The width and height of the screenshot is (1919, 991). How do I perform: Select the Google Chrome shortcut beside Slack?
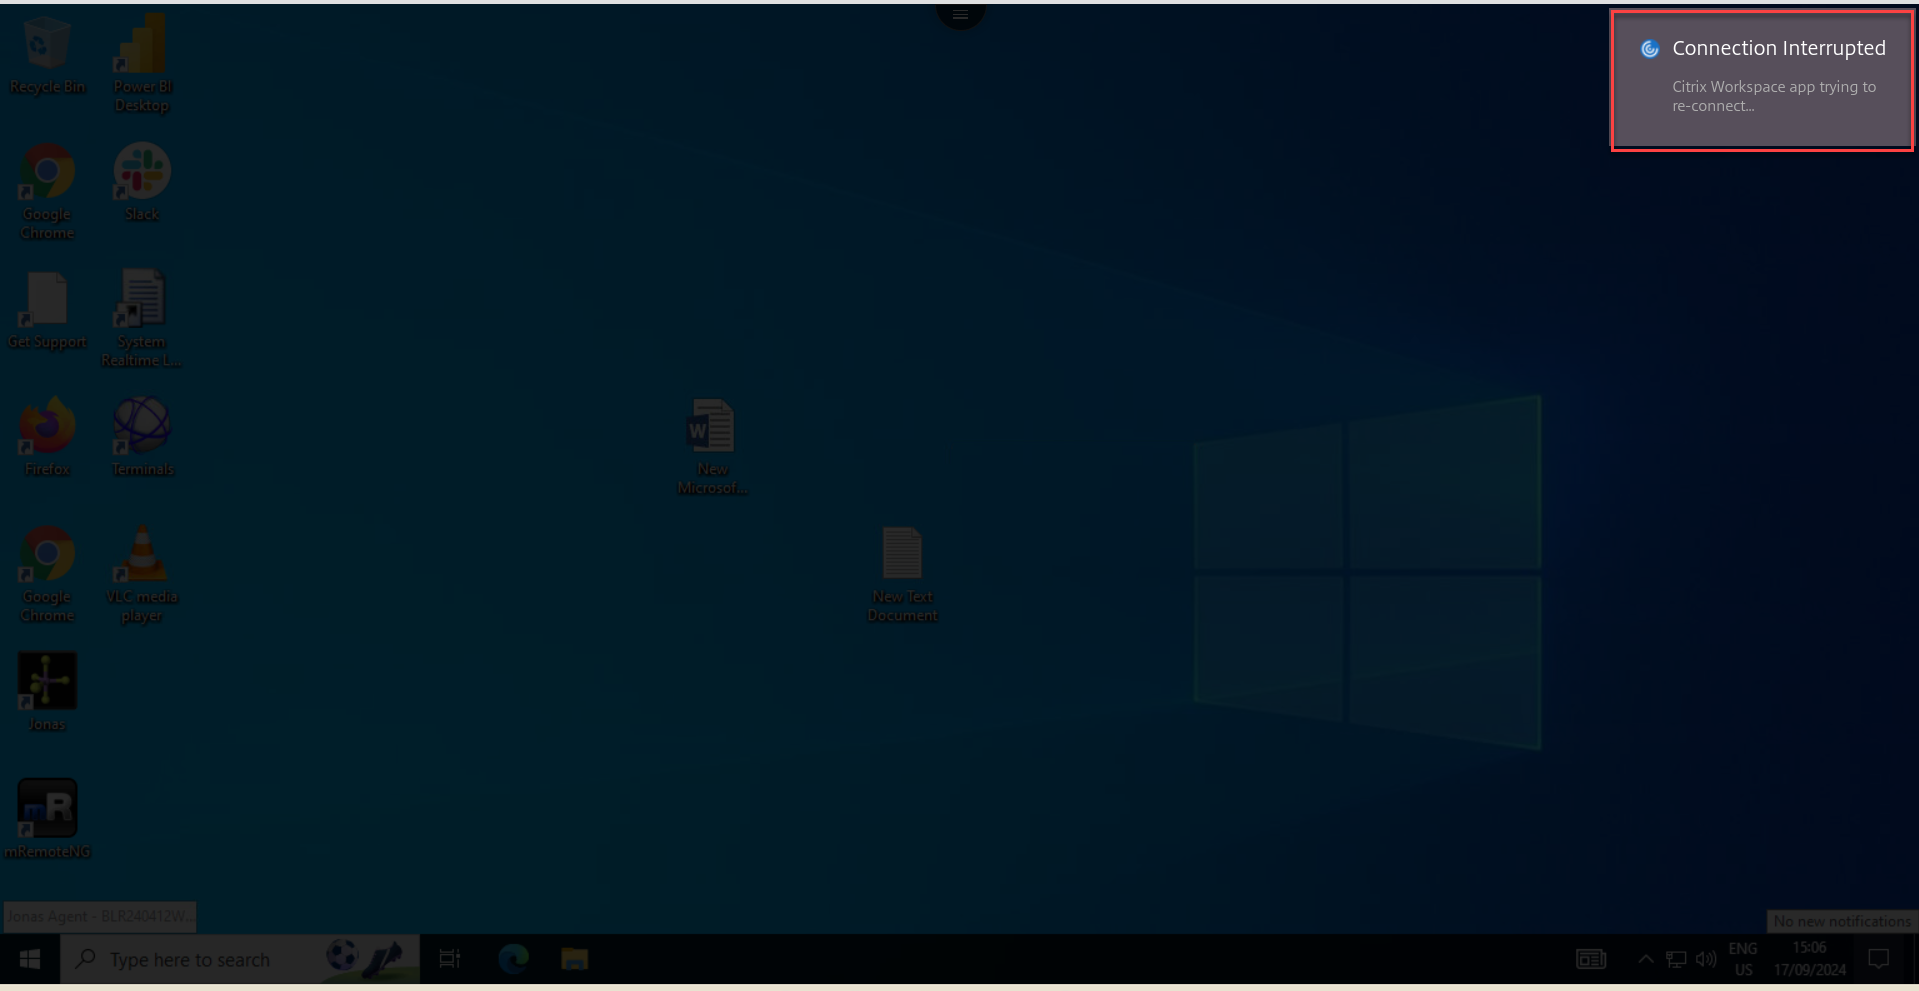pyautogui.click(x=47, y=190)
